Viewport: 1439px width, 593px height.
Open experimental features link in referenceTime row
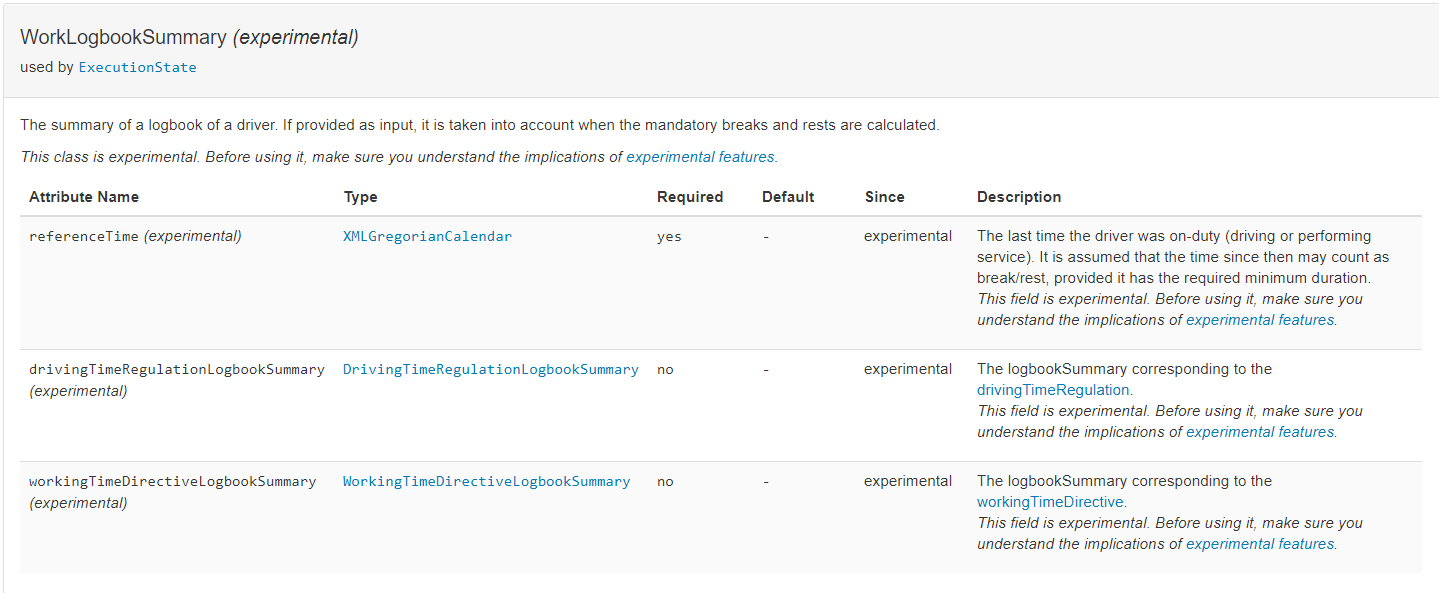click(1260, 320)
